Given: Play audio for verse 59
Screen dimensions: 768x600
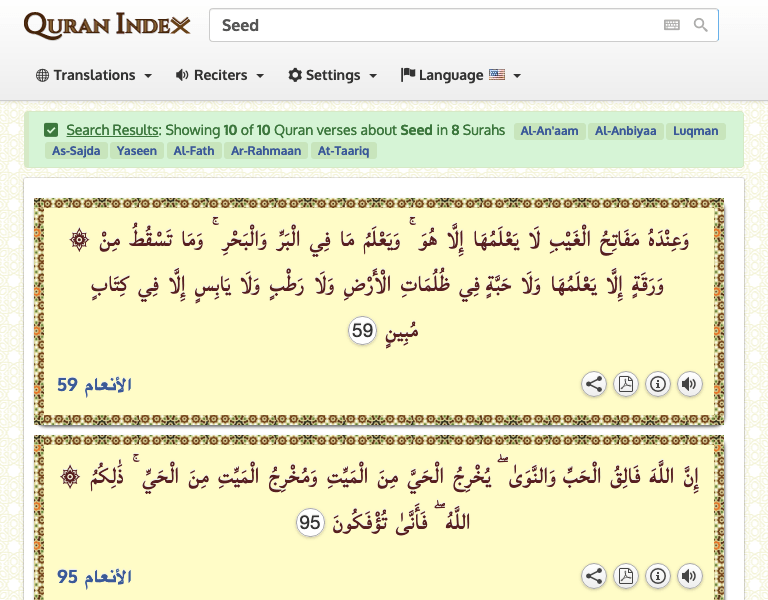Looking at the screenshot, I should coord(690,384).
